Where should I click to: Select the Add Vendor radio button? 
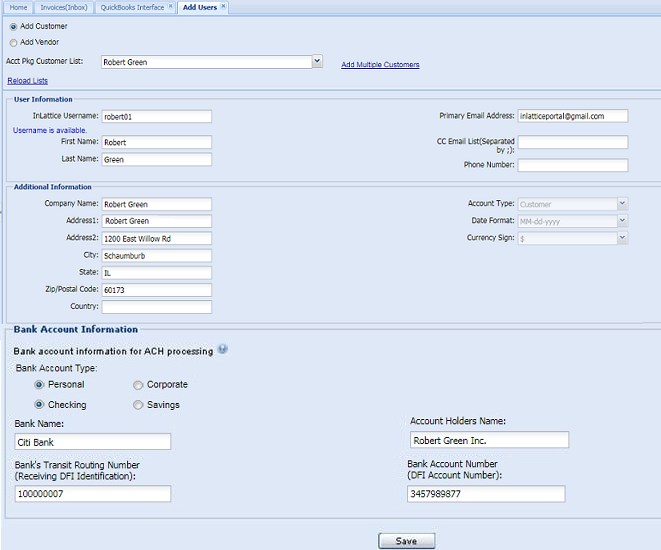13,42
